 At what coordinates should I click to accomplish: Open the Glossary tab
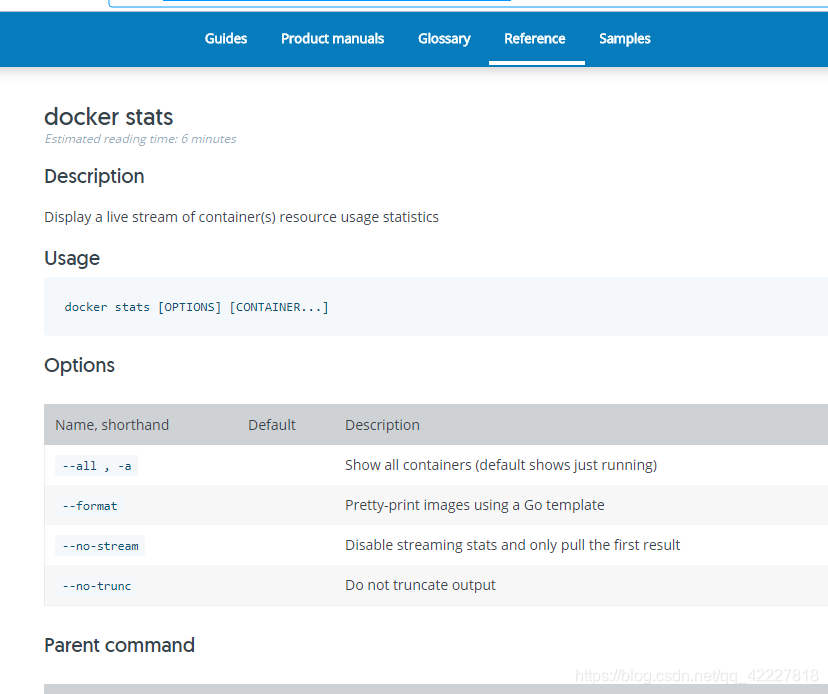point(444,39)
